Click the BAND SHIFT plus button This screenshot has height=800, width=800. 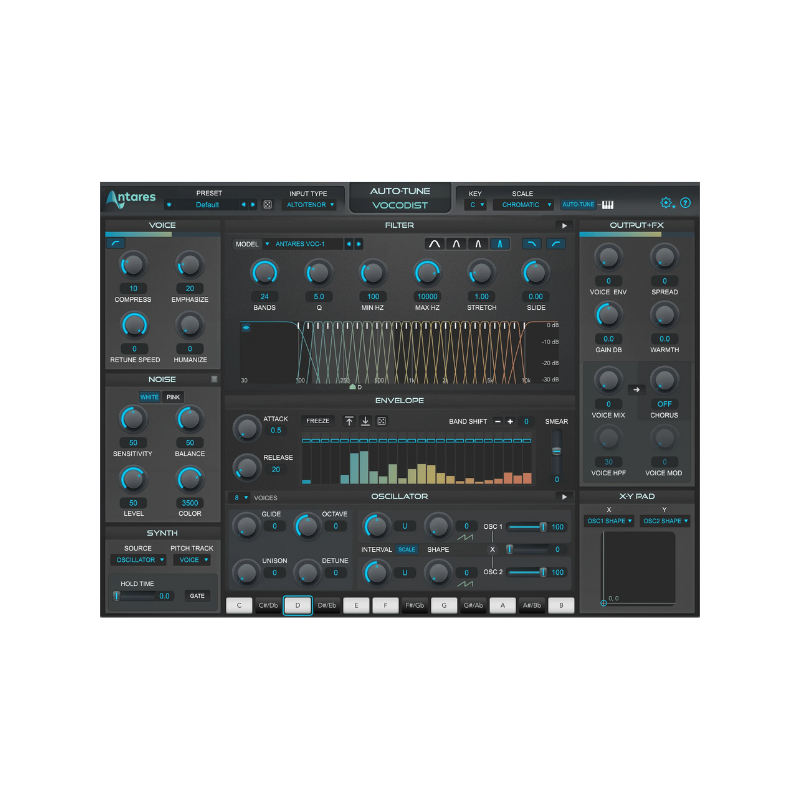510,421
